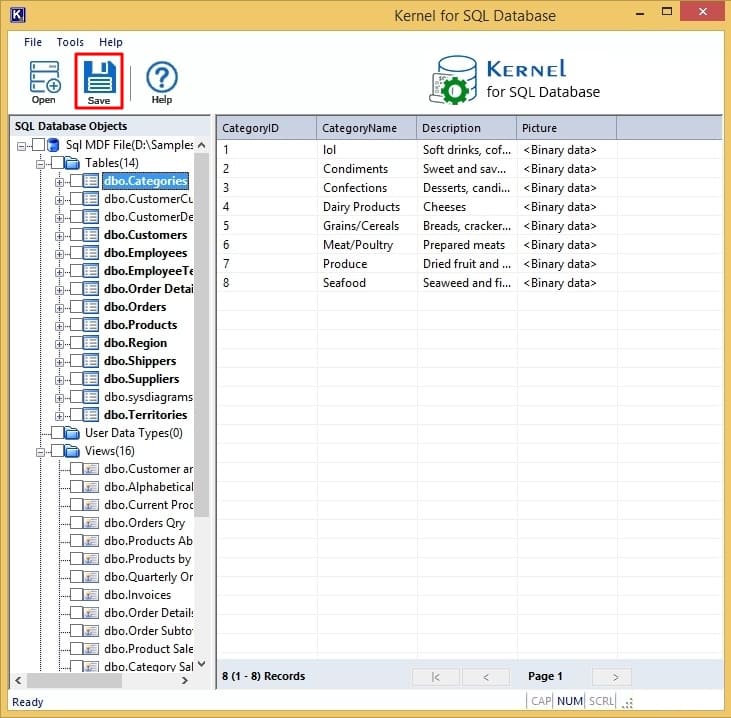731x718 pixels.
Task: Select the dbo.EmployeeTe table item
Action: pos(148,271)
